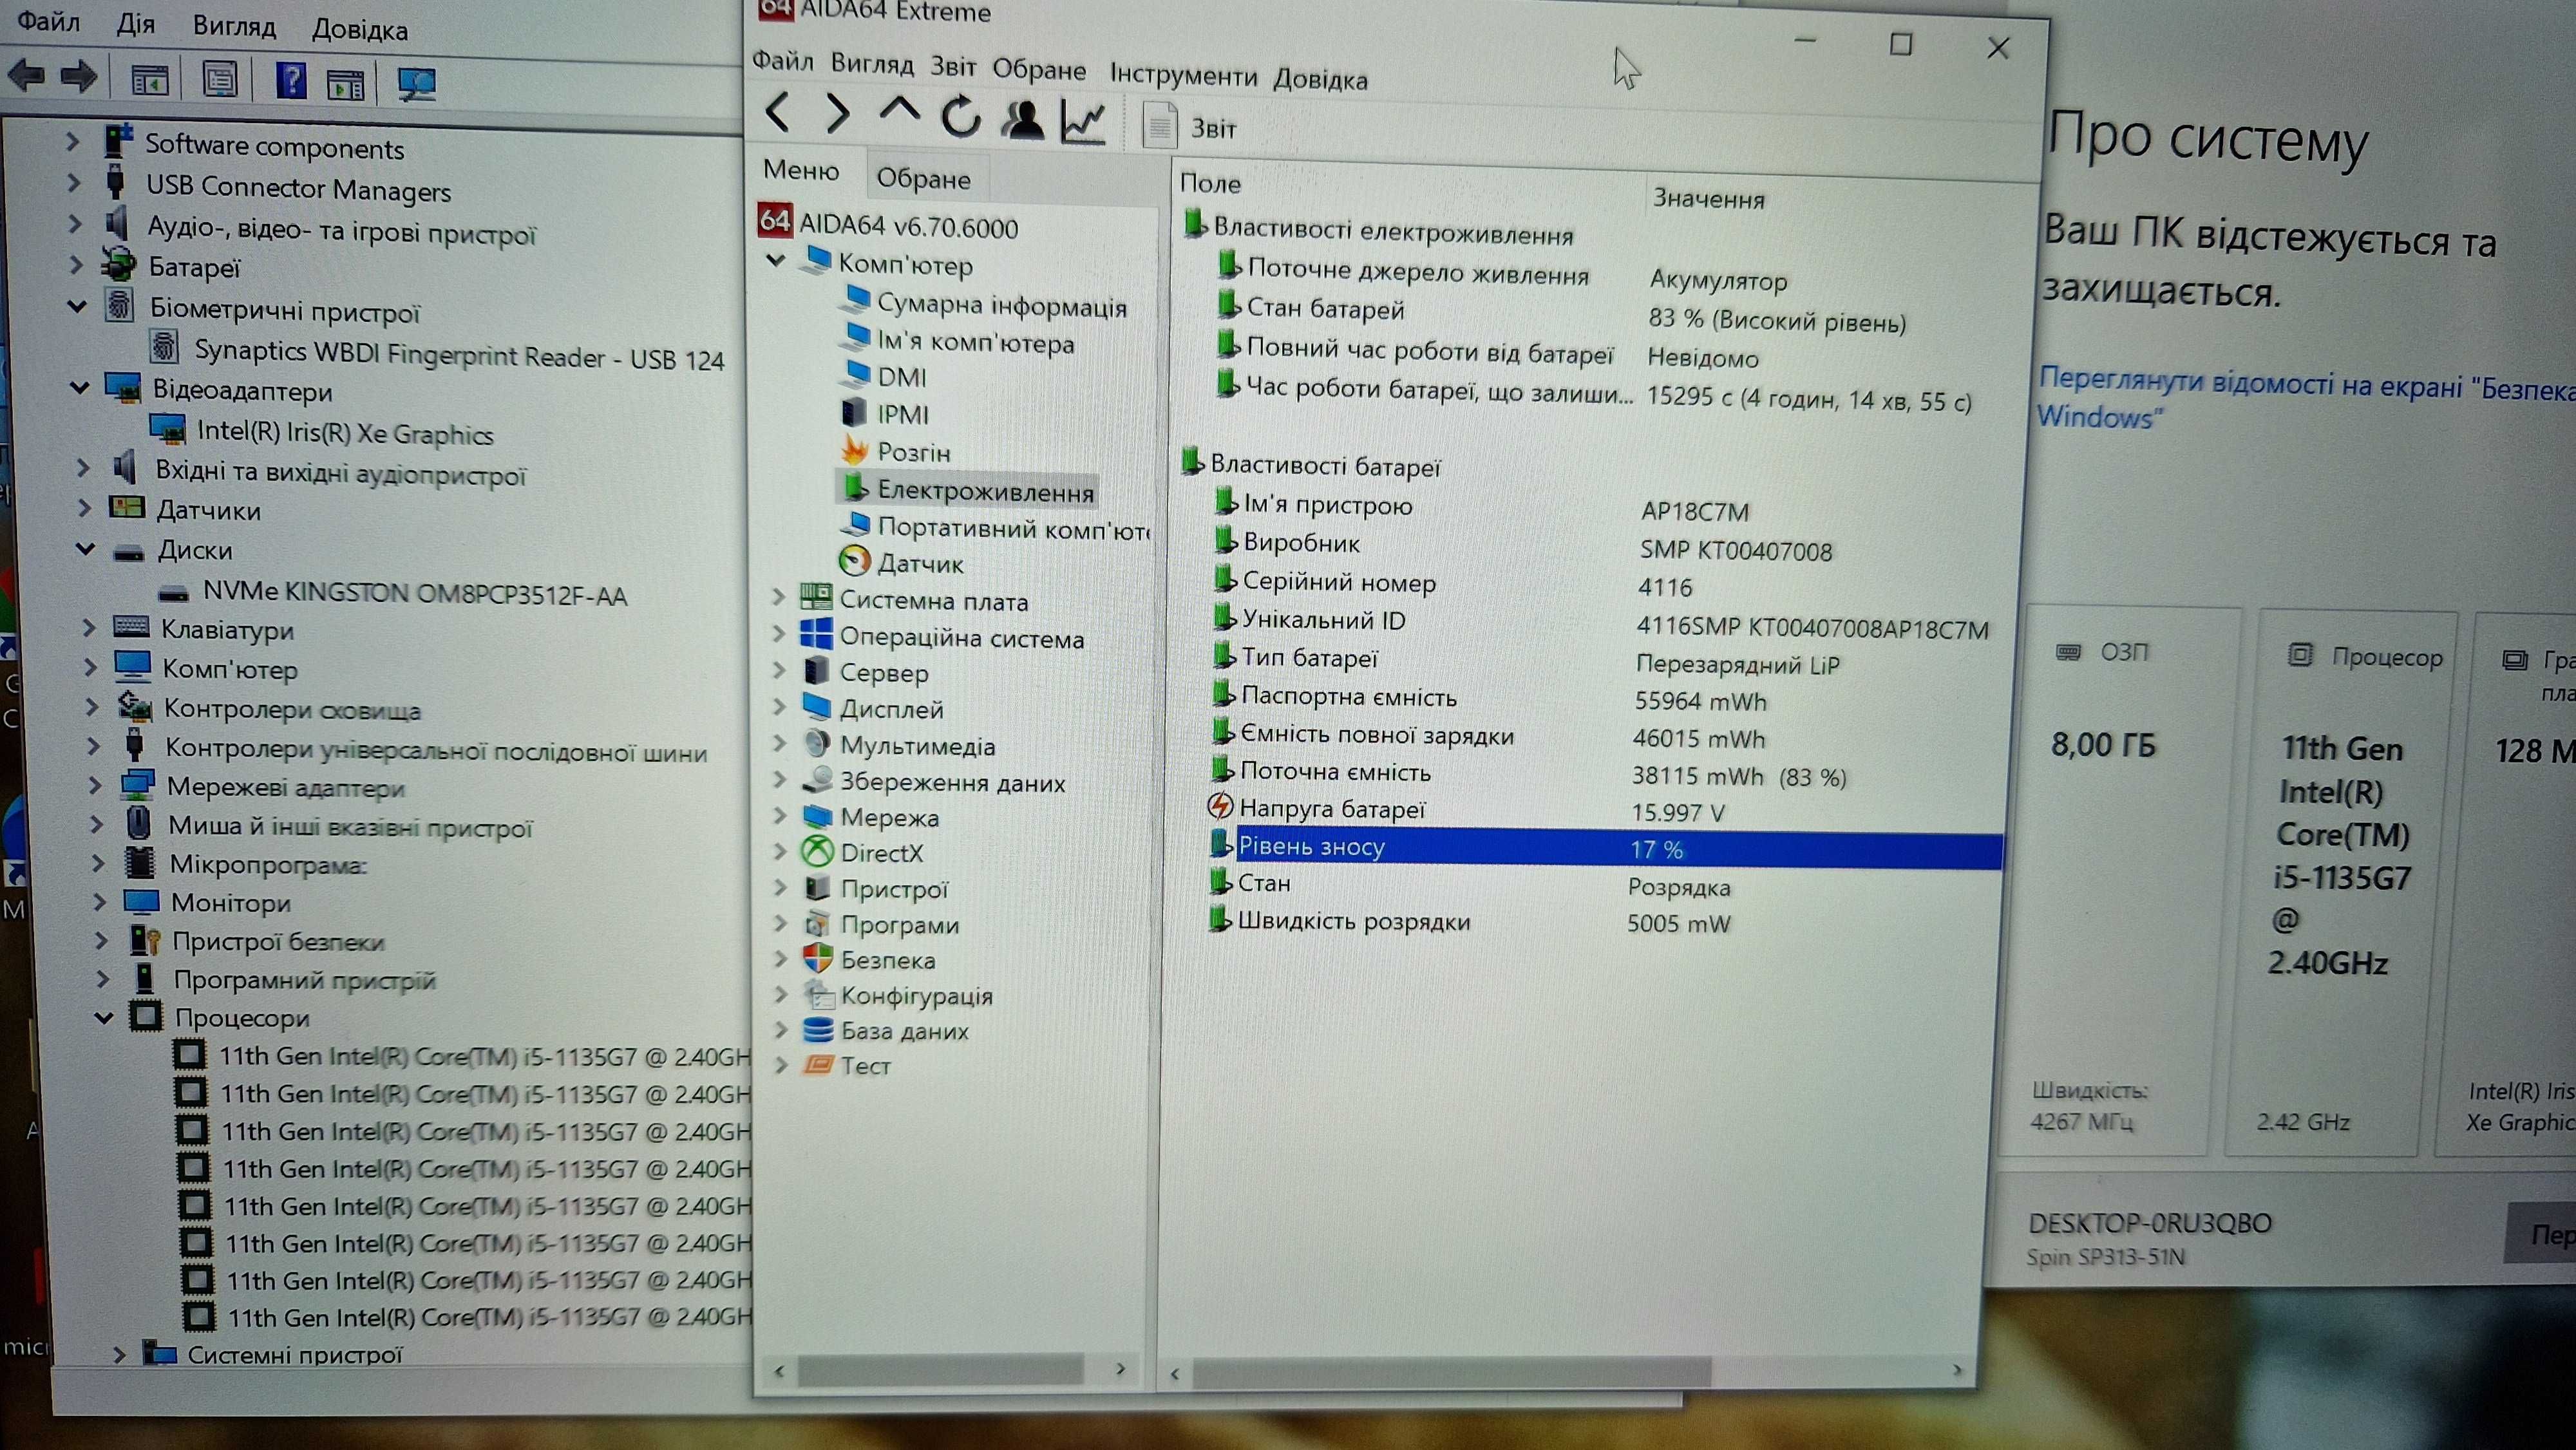Expand the Мережа node in AIDA64
Viewport: 2576px width, 1450px height.
click(x=781, y=815)
